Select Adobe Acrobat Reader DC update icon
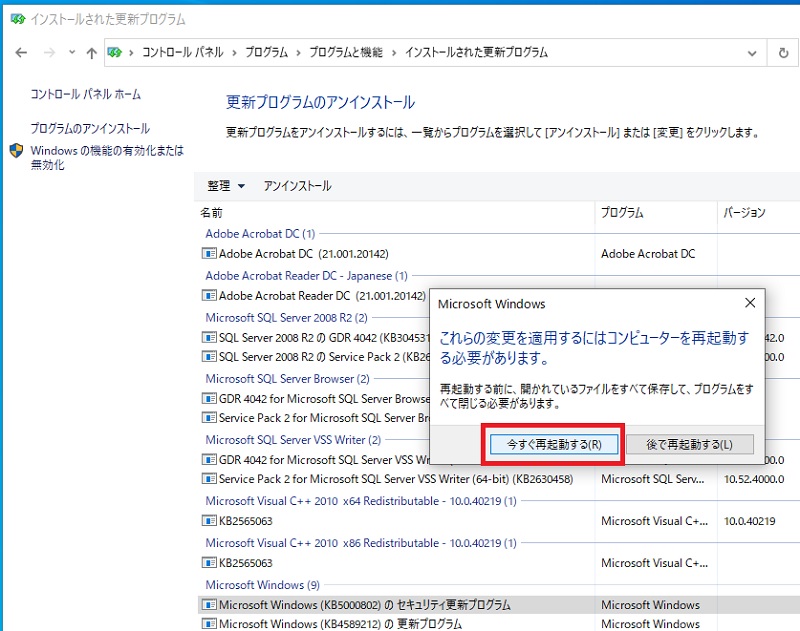Image resolution: width=800 pixels, height=631 pixels. tap(209, 295)
